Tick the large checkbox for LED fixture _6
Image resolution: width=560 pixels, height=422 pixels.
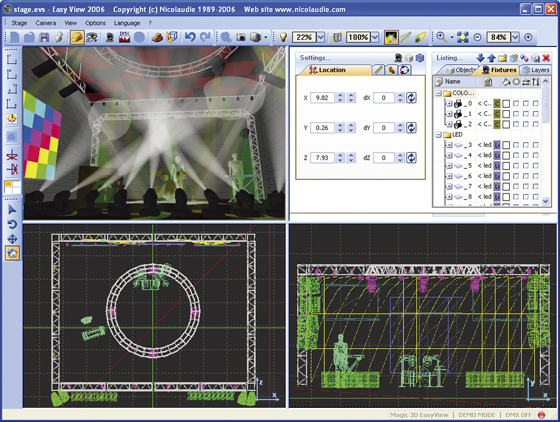click(506, 176)
